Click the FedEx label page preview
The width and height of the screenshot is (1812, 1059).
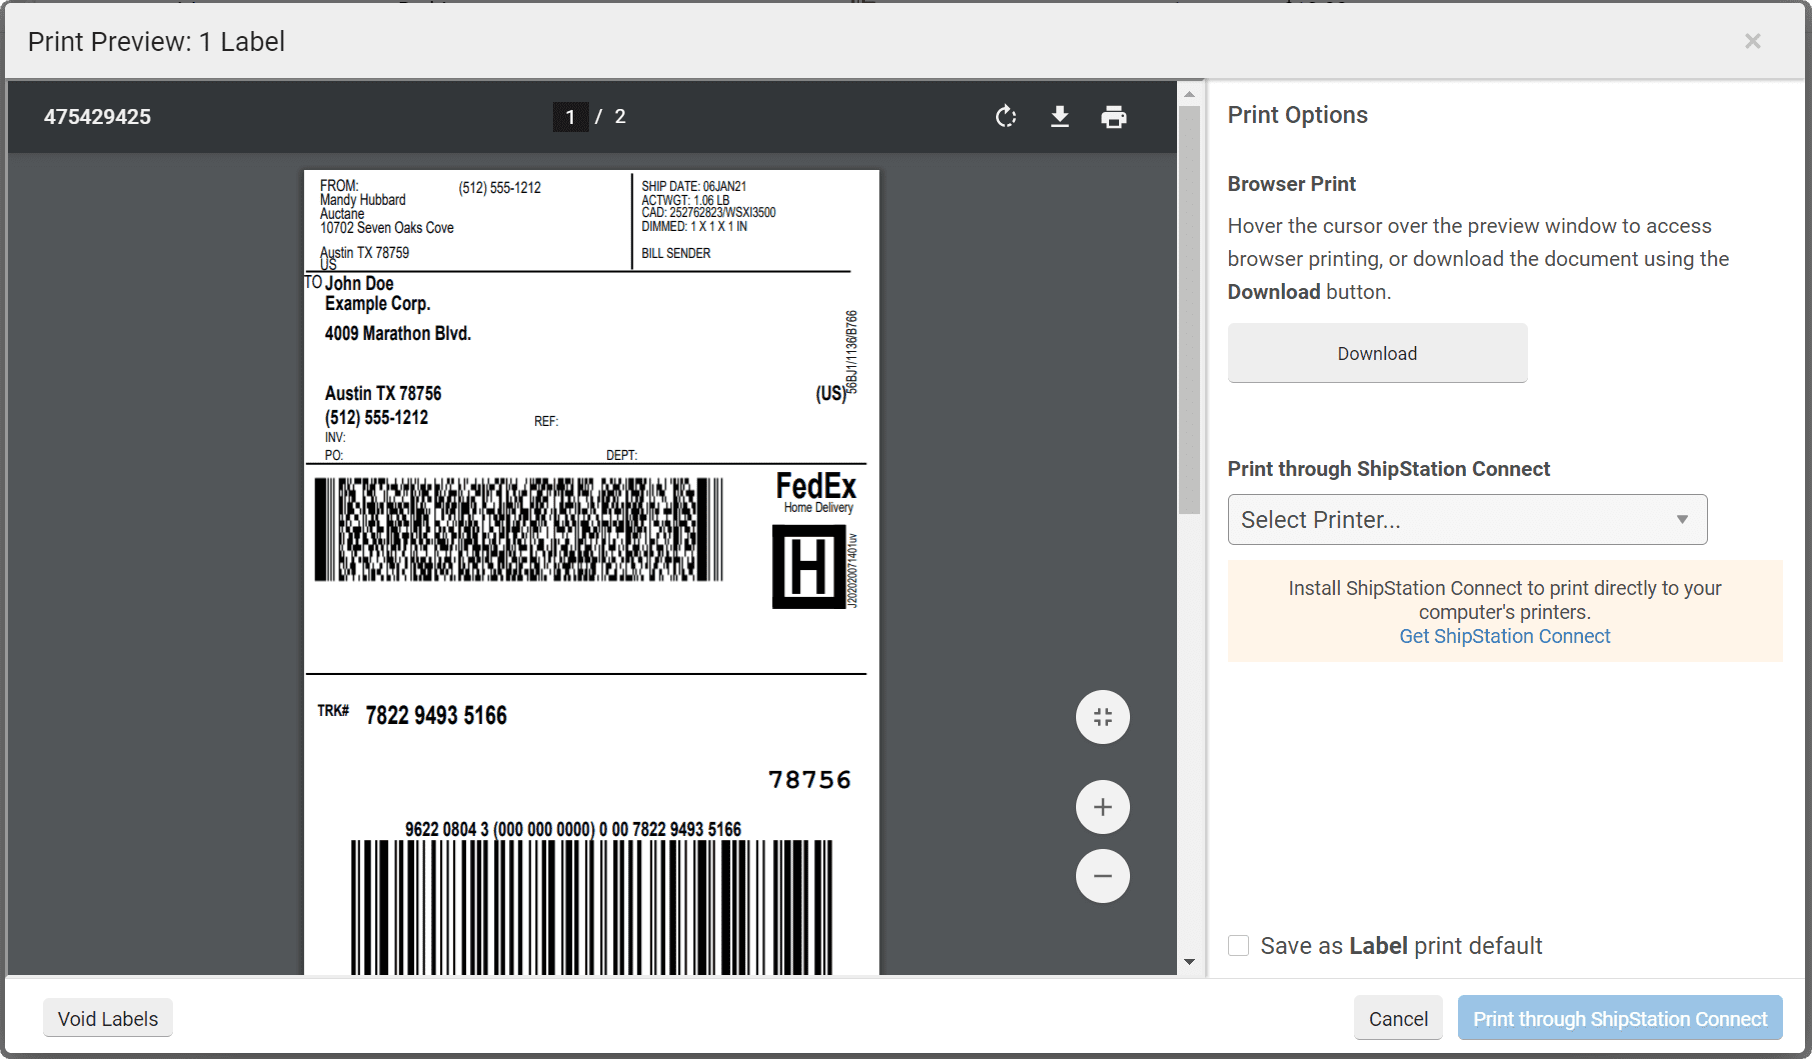click(591, 570)
